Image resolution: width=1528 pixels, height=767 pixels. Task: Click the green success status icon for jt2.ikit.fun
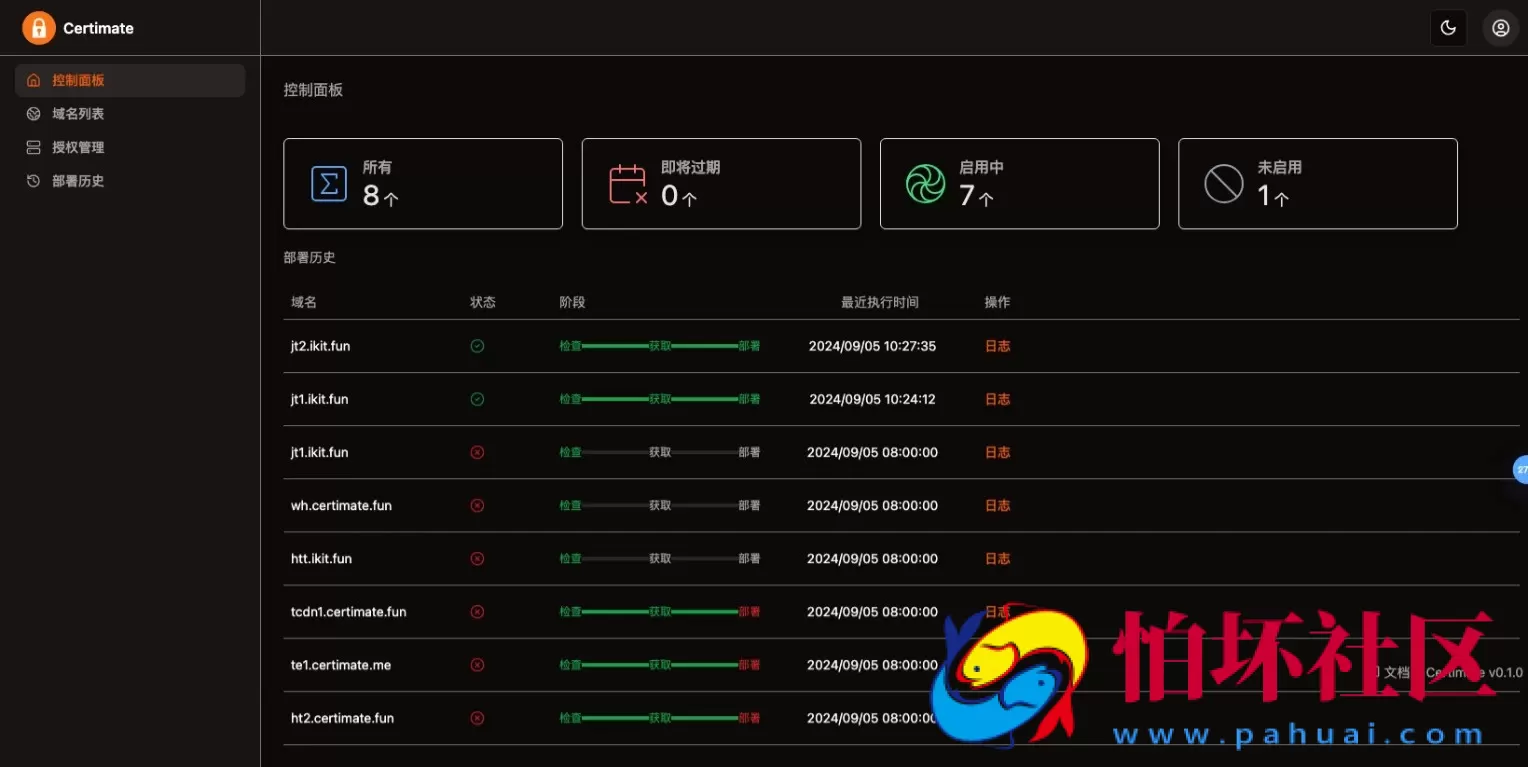[477, 345]
